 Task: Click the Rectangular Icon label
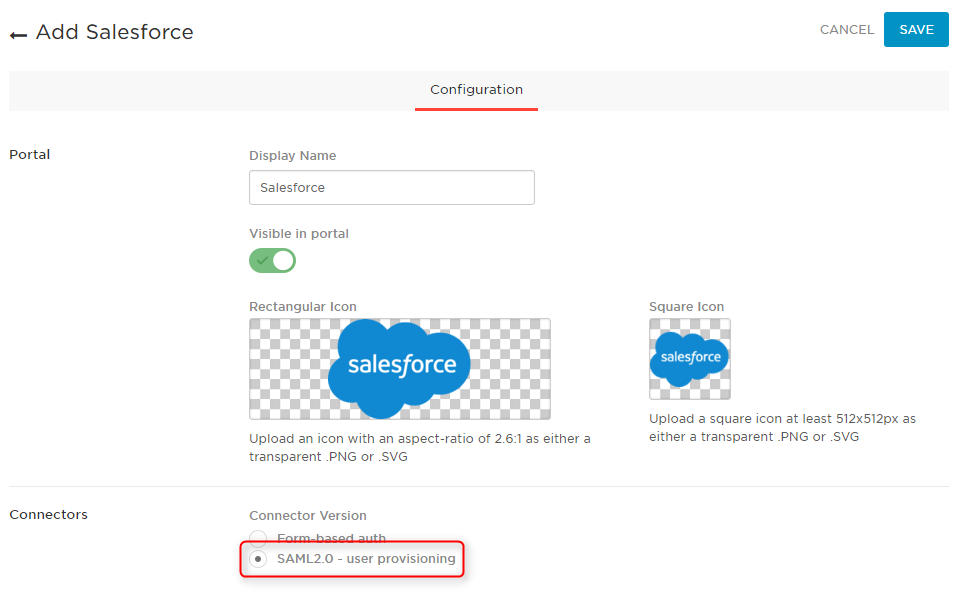302,307
